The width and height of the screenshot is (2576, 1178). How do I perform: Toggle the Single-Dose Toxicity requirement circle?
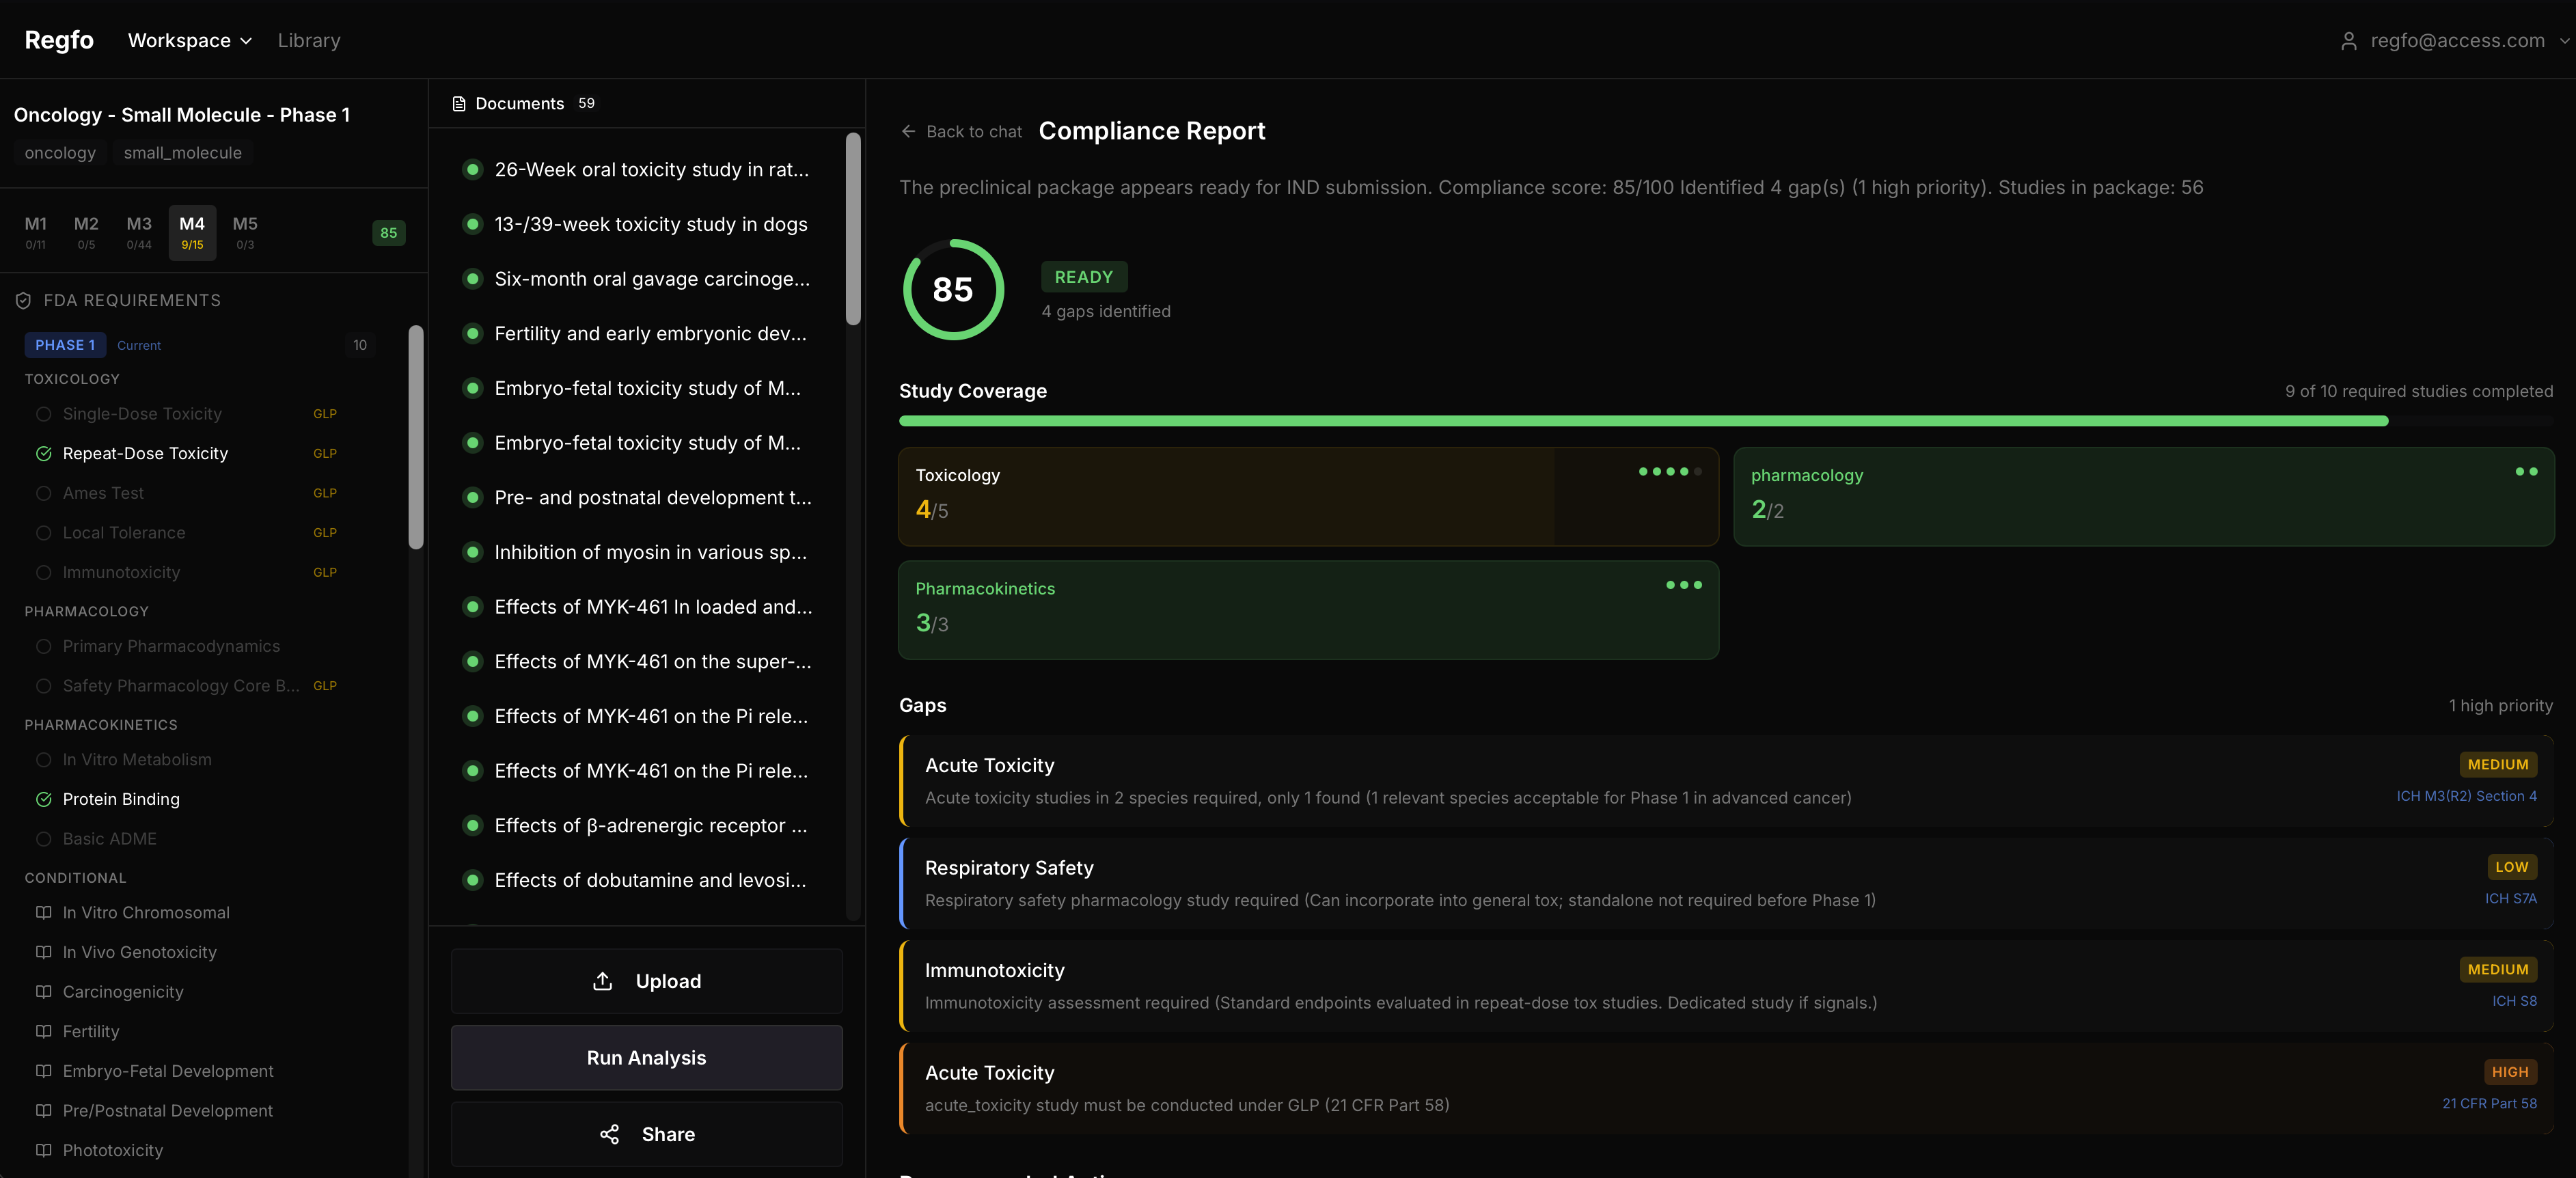point(43,414)
